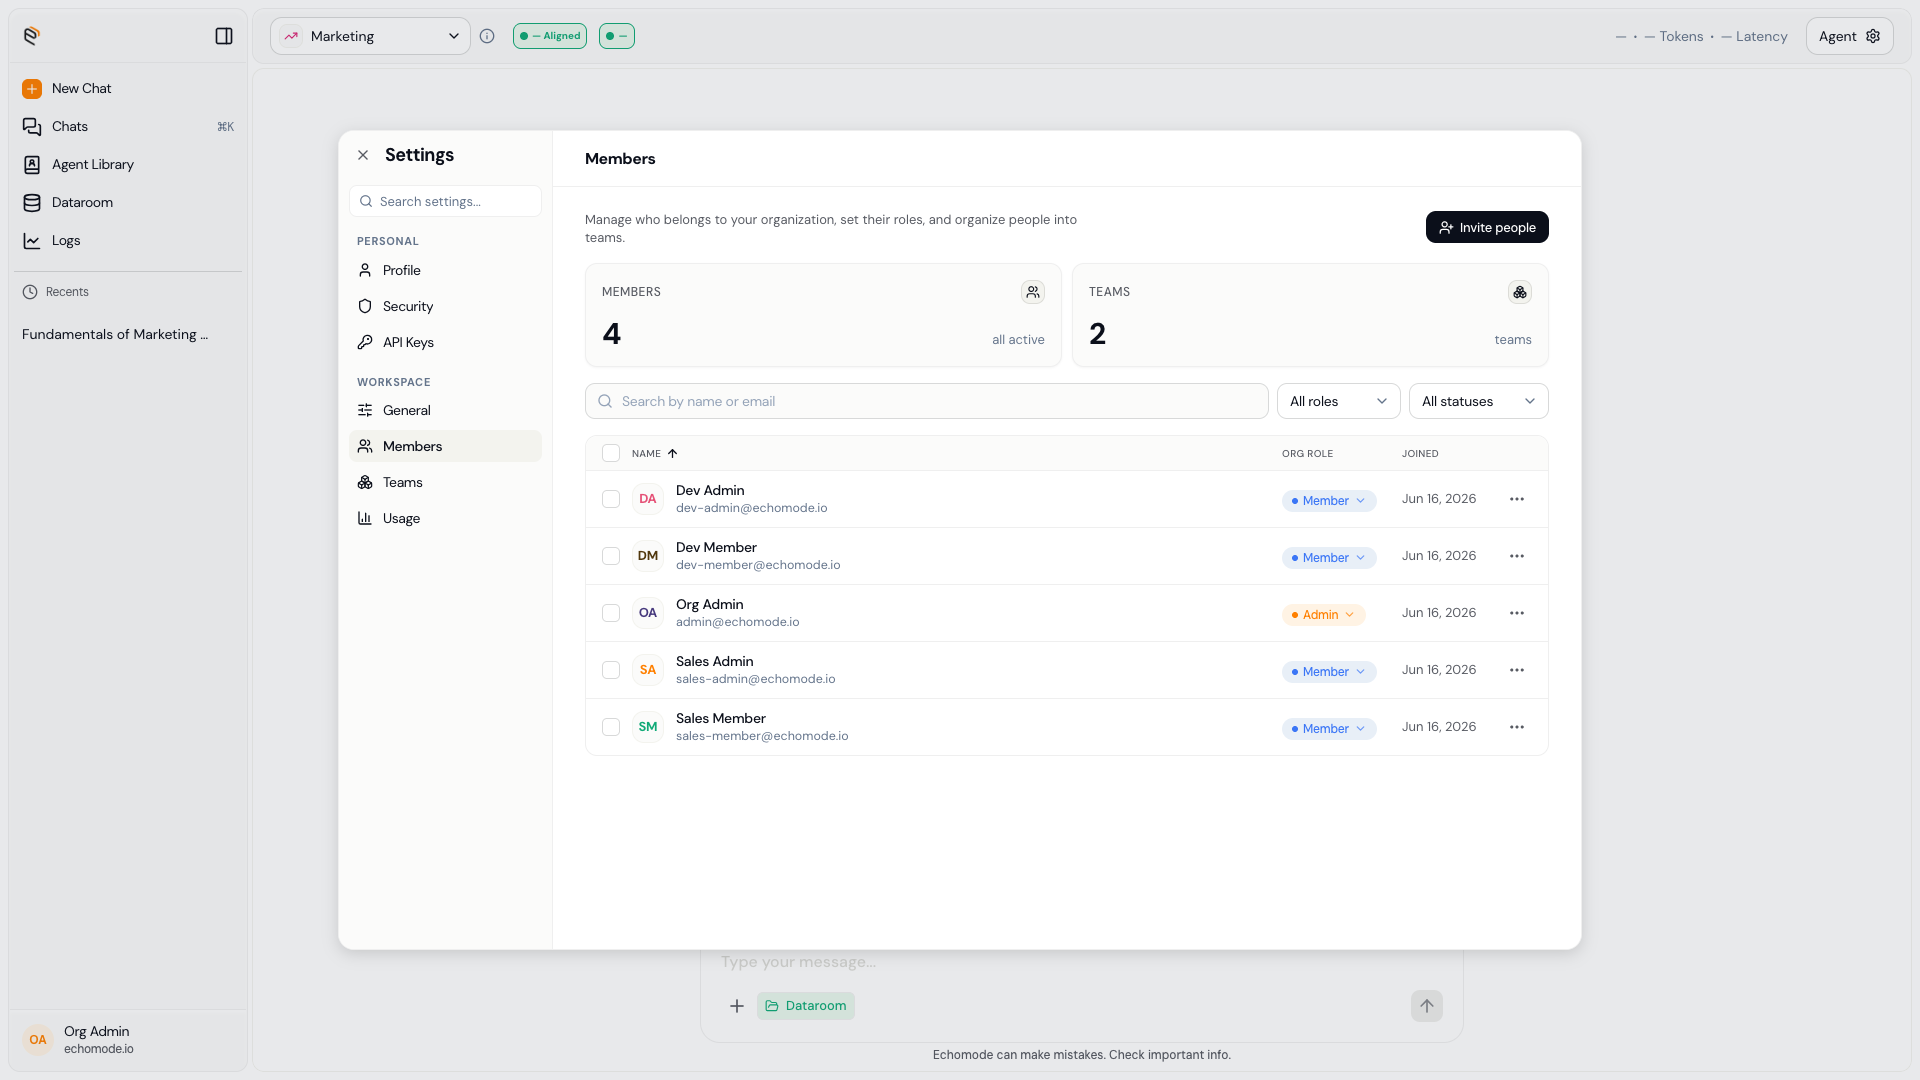The width and height of the screenshot is (1920, 1080).
Task: Click the Dataroom chip in chat box
Action: coord(806,1006)
